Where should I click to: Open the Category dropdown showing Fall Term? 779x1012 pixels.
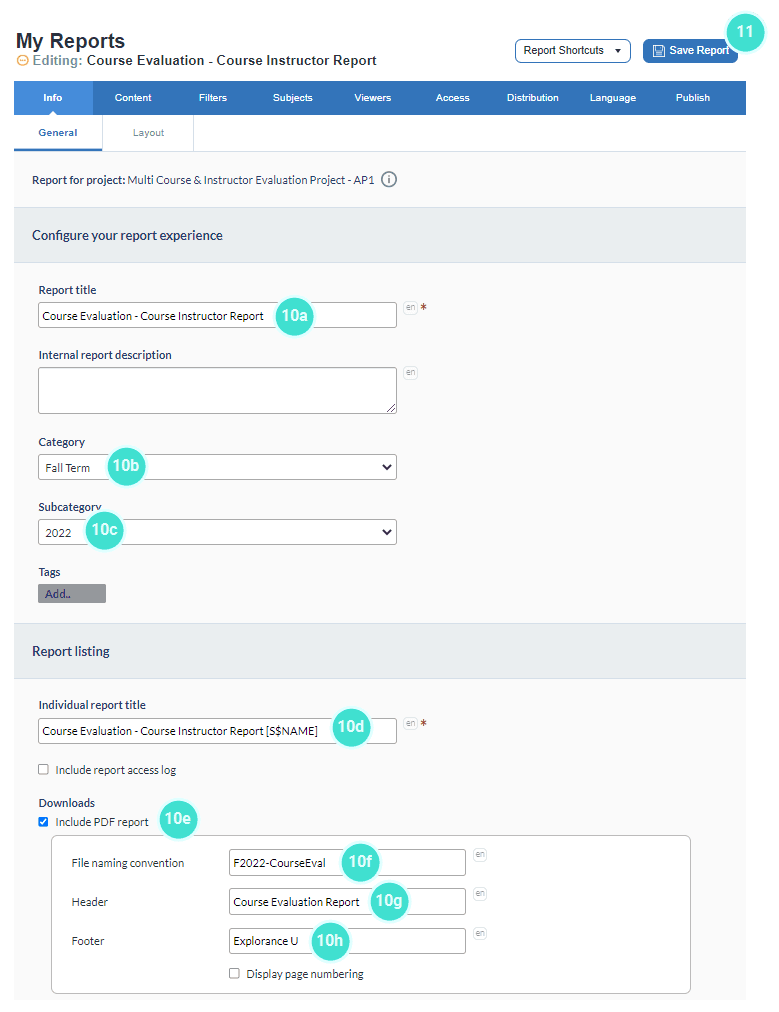218,467
